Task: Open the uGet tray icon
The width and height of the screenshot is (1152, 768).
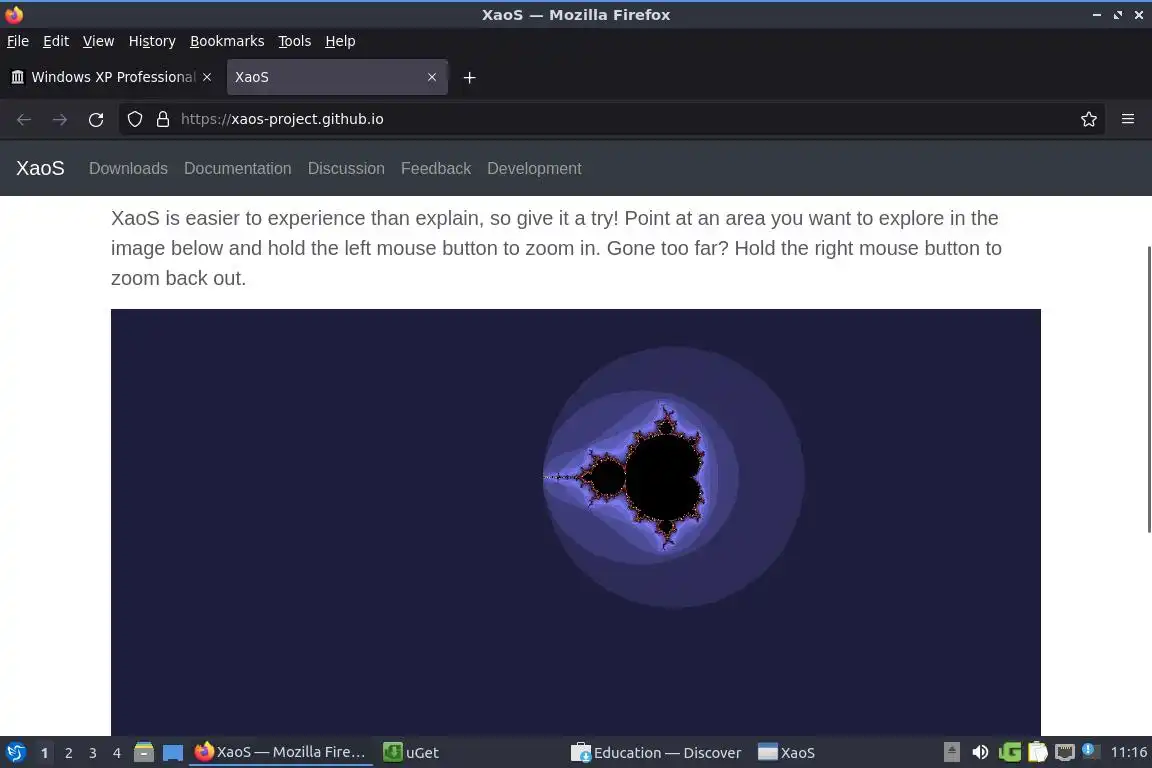Action: (1009, 753)
